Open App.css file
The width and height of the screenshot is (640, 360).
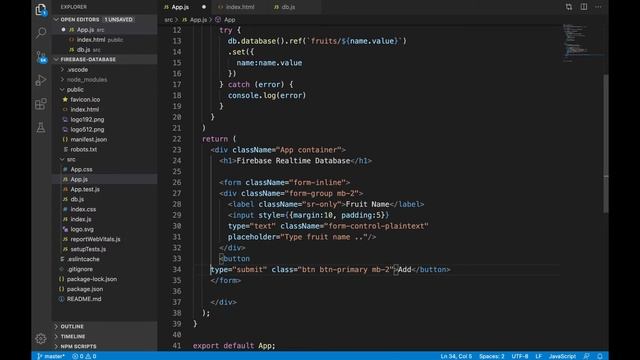coord(104,169)
